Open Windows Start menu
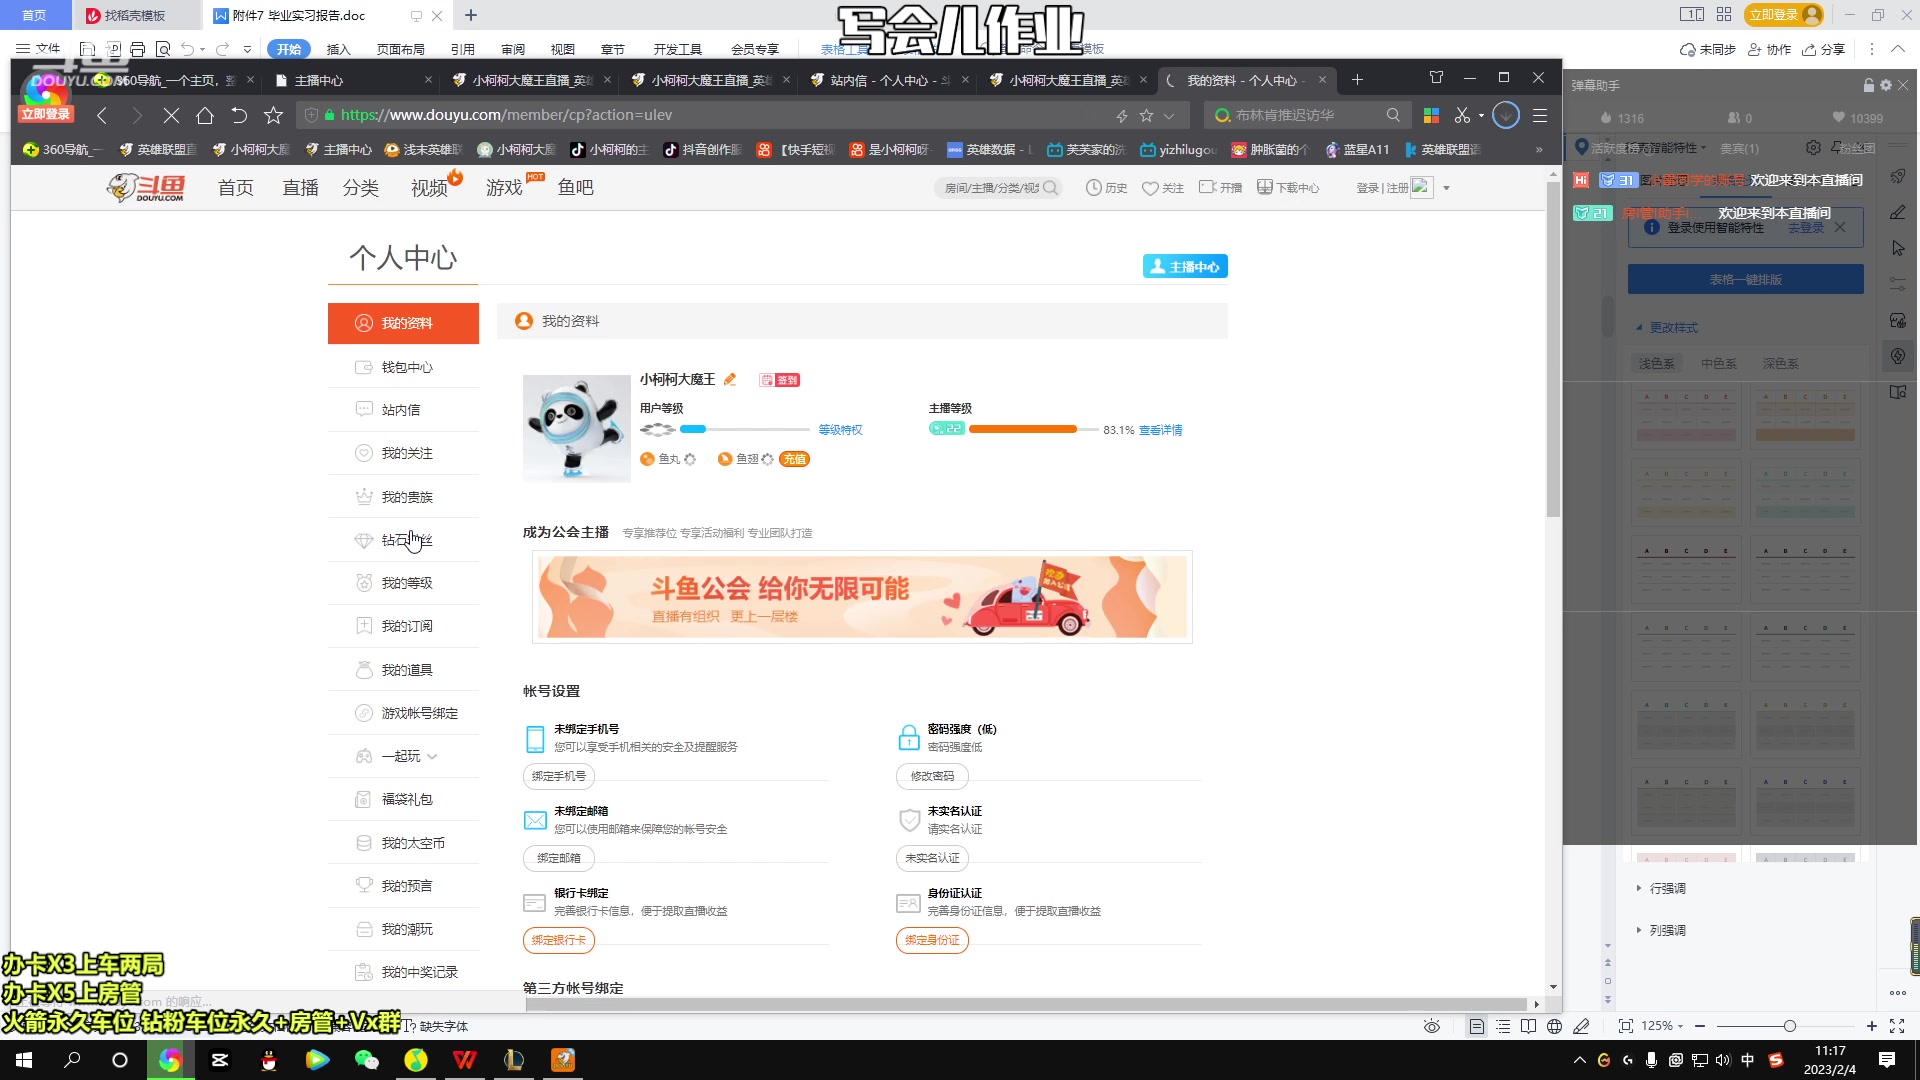1920x1080 pixels. pyautogui.click(x=24, y=1060)
